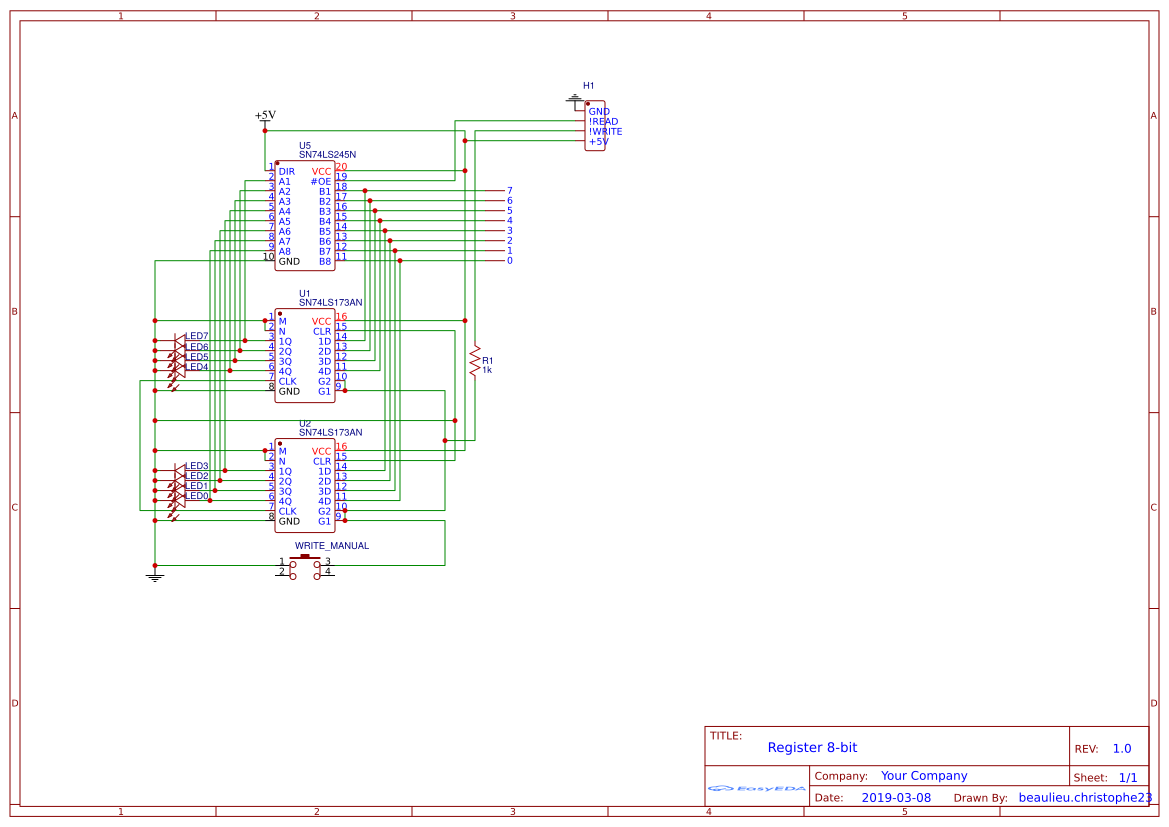The width and height of the screenshot is (1169, 827).
Task: Click the date 2019-03-08 in title block
Action: pos(897,797)
